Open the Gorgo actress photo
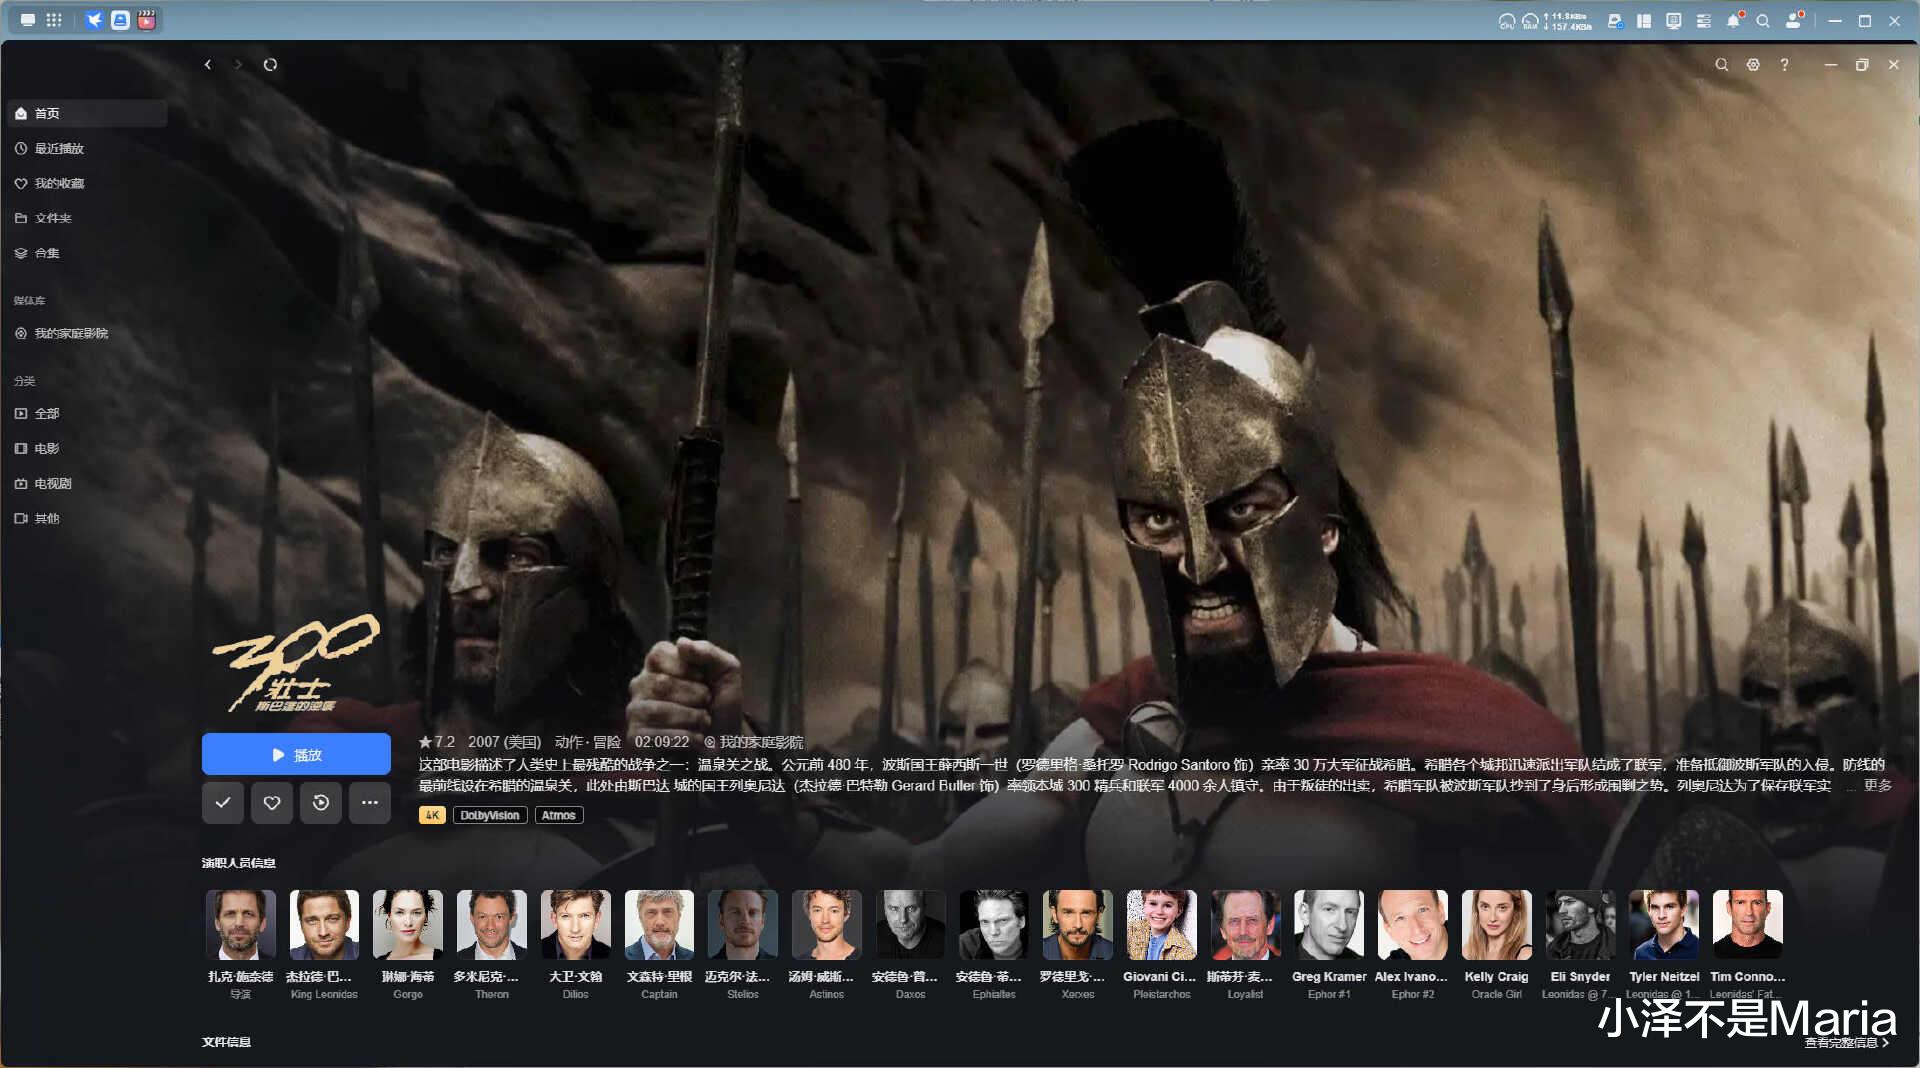Image resolution: width=1920 pixels, height=1068 pixels. pos(408,925)
